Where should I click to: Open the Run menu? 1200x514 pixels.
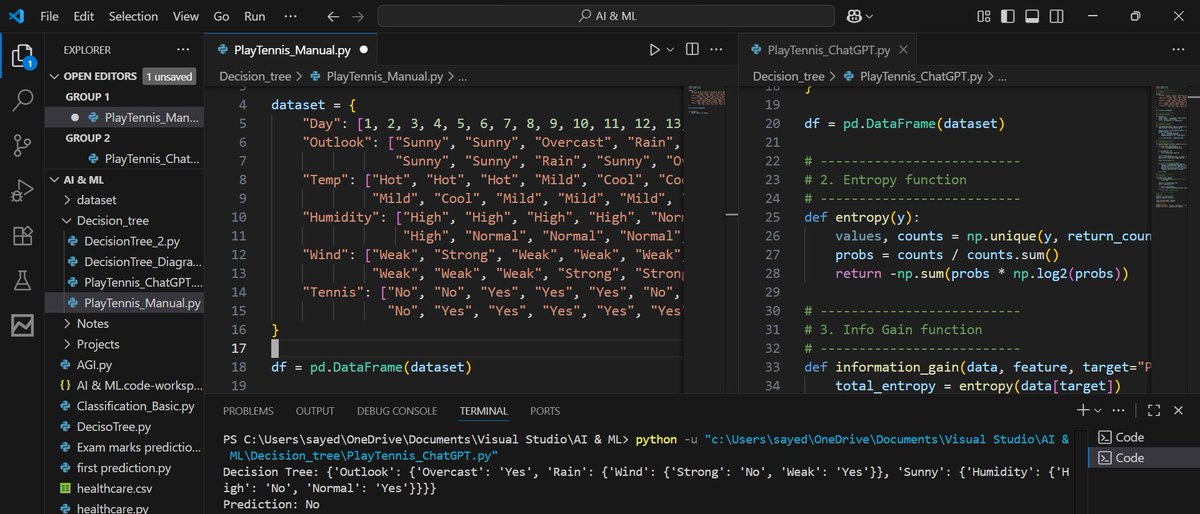tap(255, 16)
